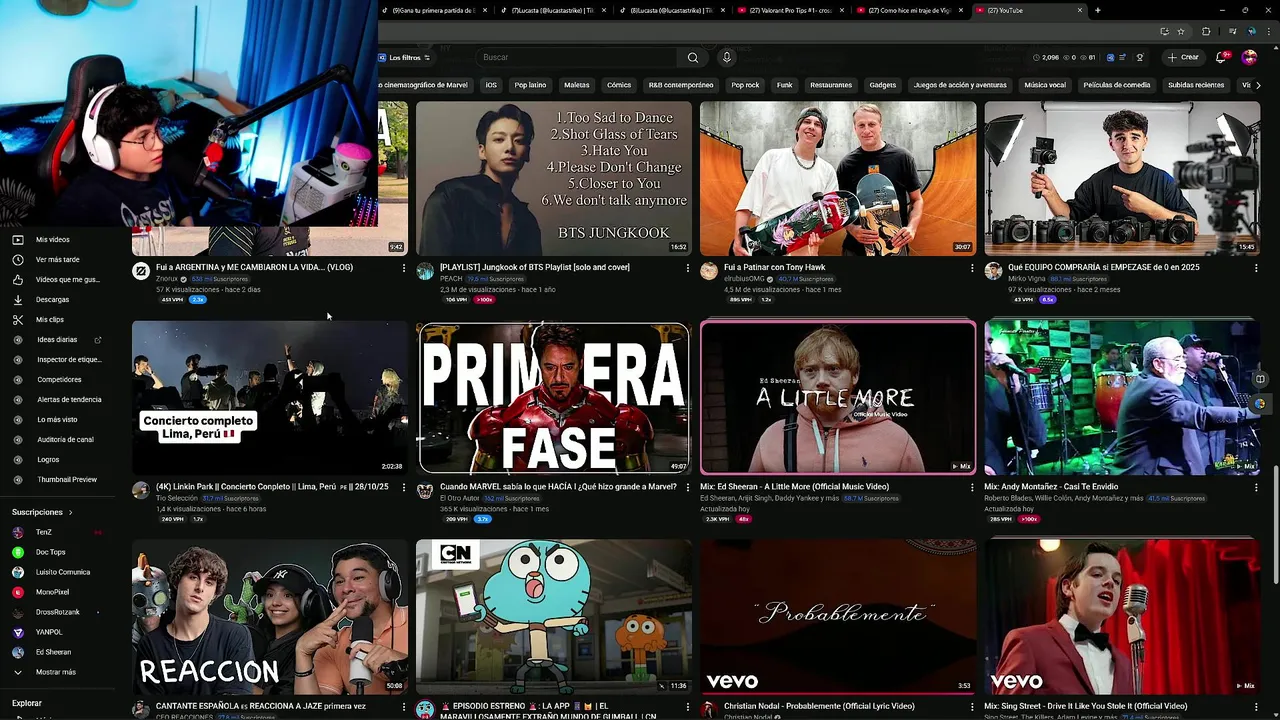The image size is (1280, 720).
Task: Open options for Jungkook playlist video
Action: click(x=688, y=268)
